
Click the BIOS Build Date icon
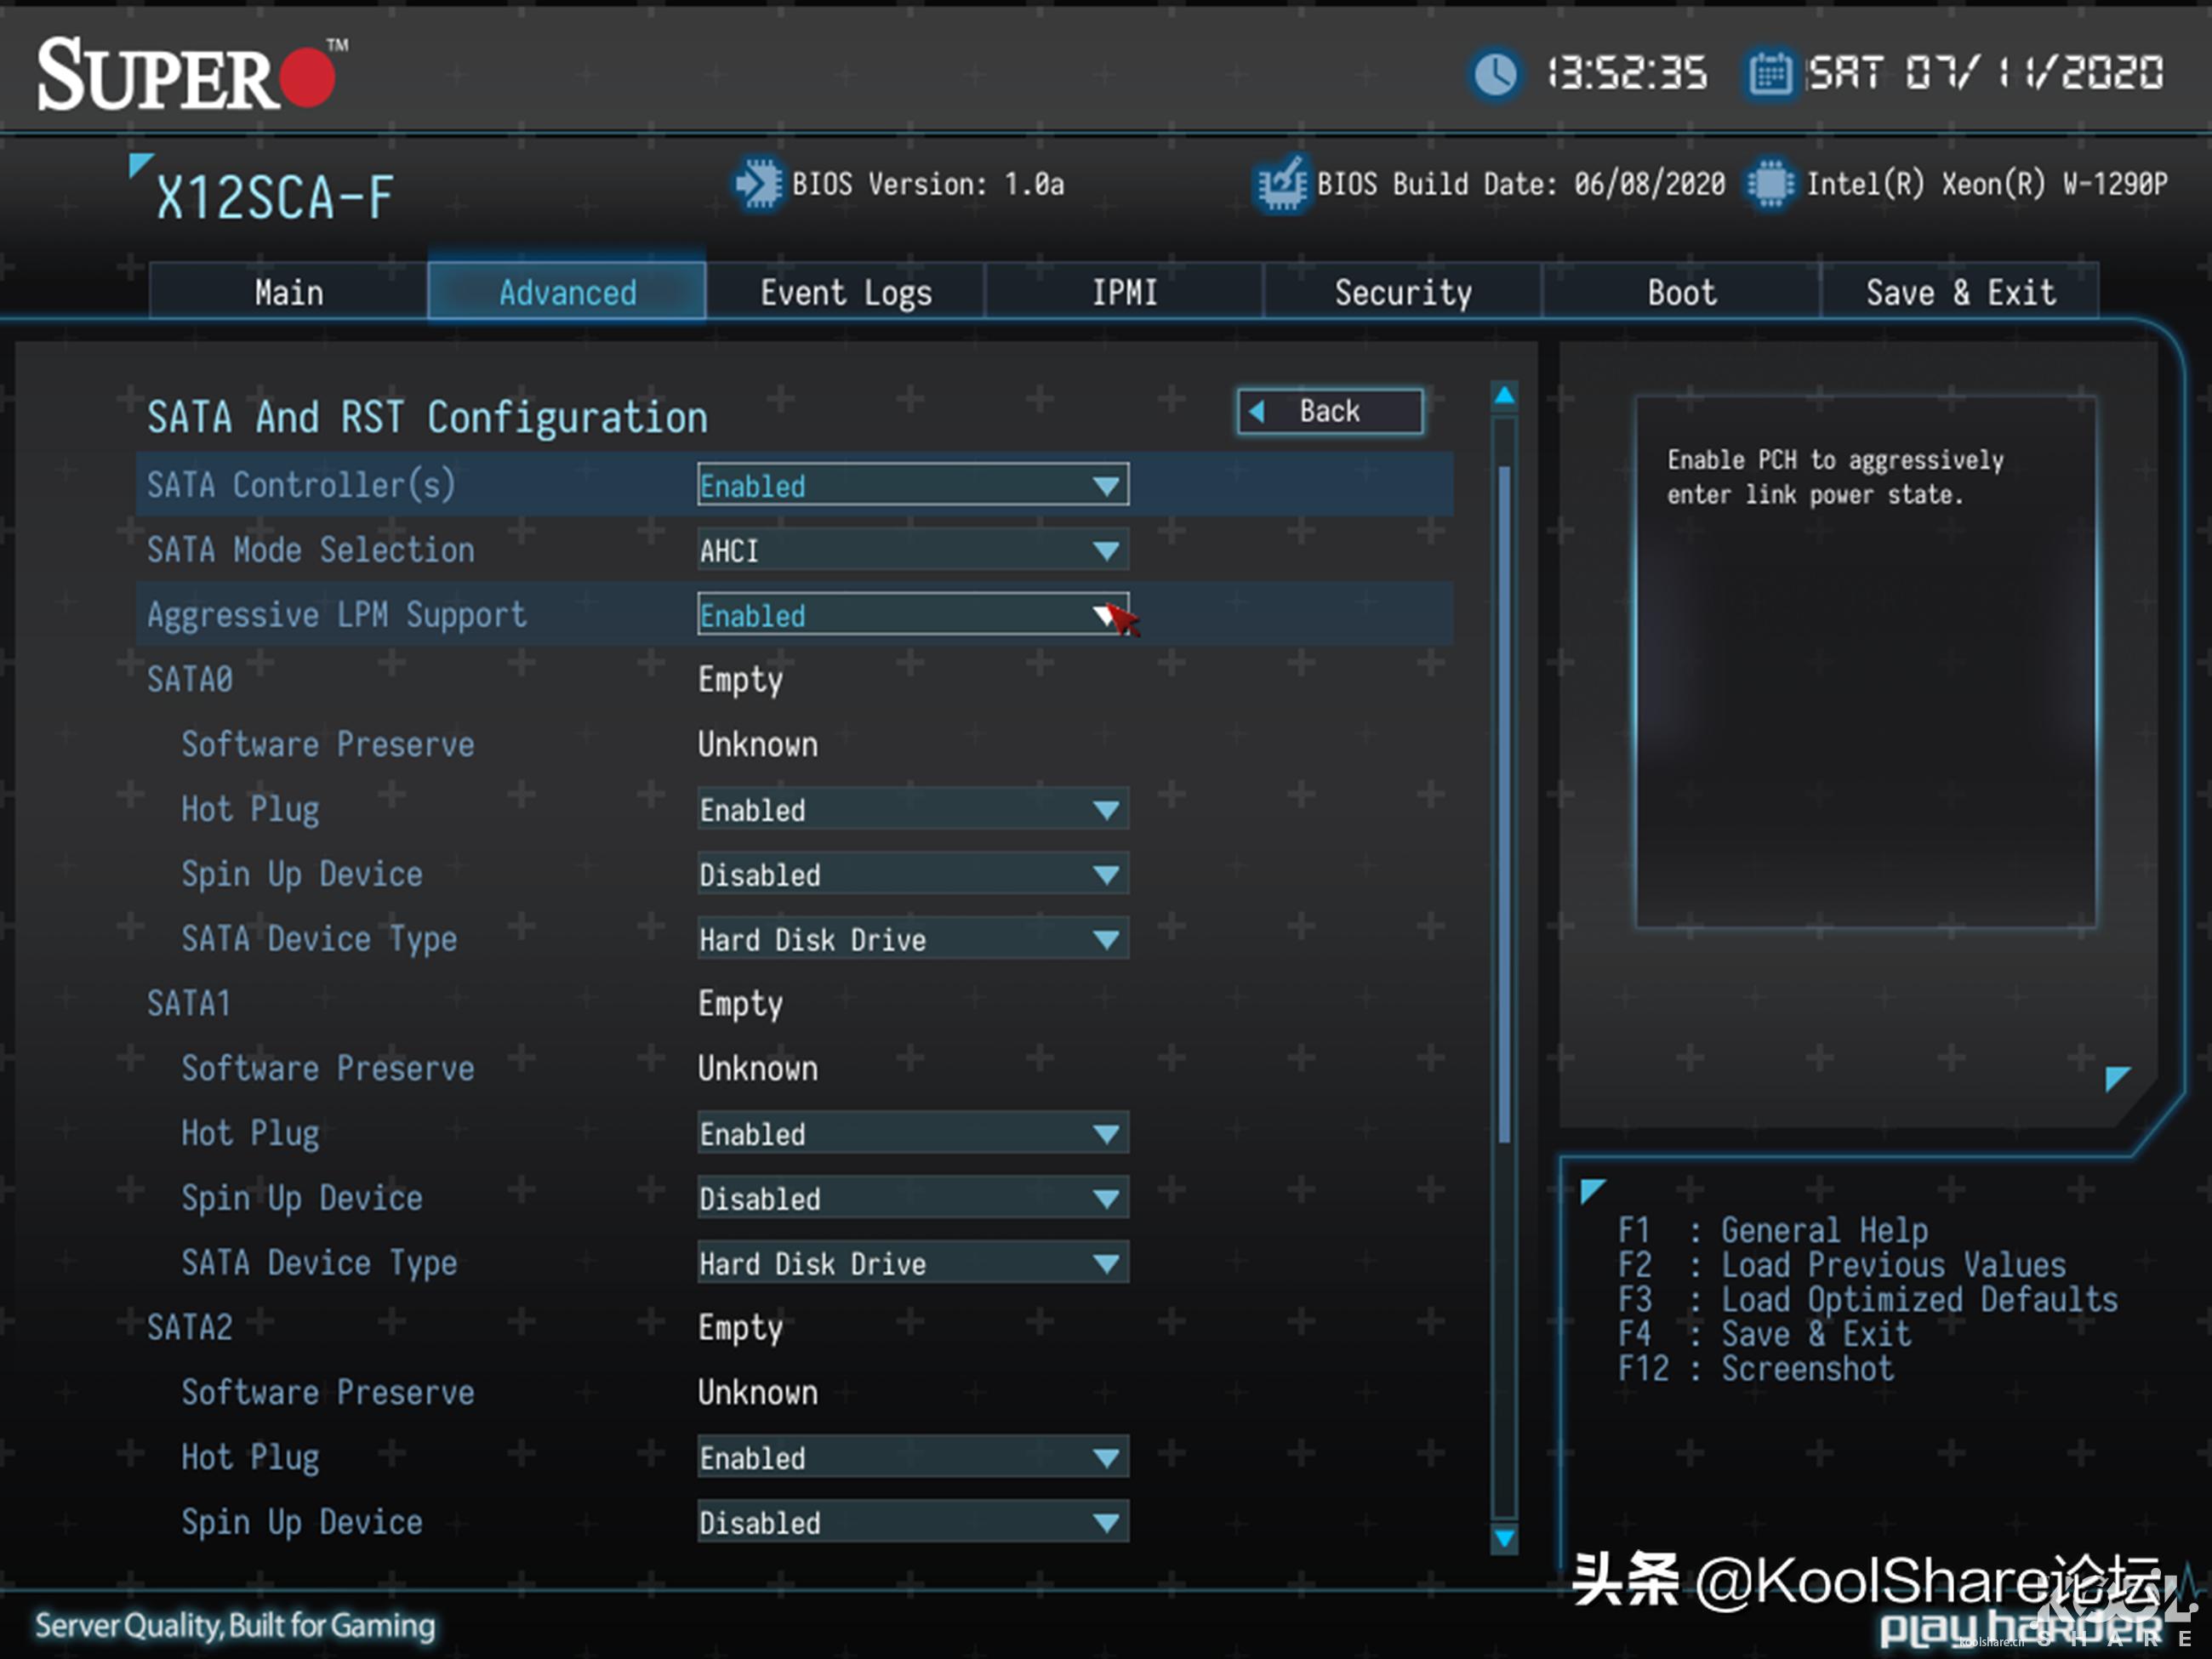1281,184
